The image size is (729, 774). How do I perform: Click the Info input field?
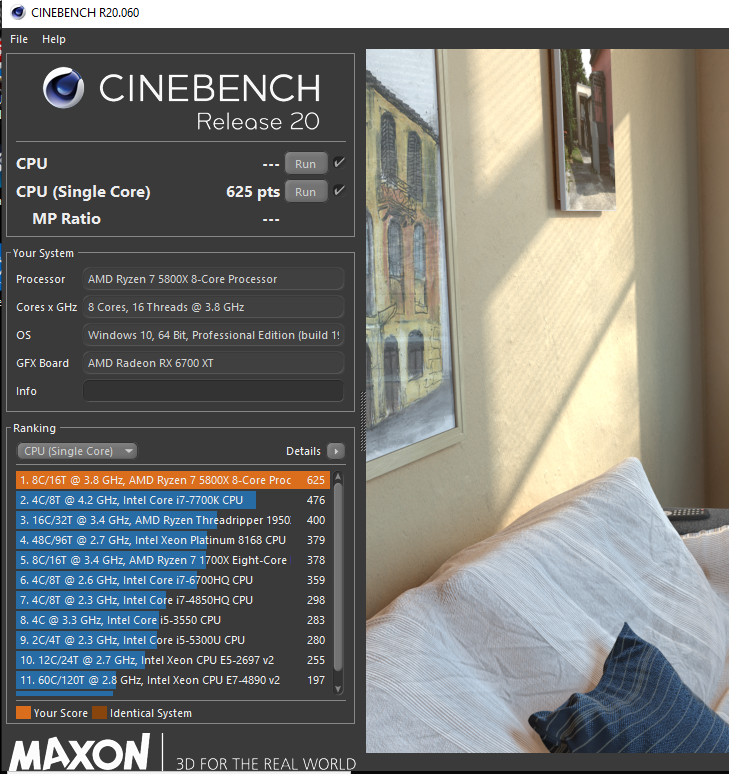(x=213, y=391)
